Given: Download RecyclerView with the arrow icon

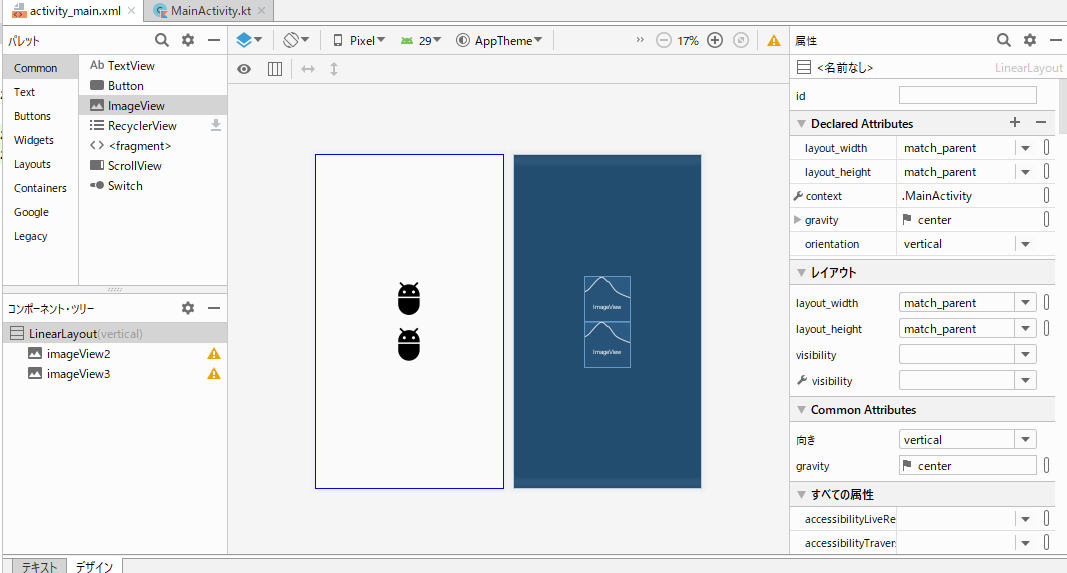Looking at the screenshot, I should point(215,126).
